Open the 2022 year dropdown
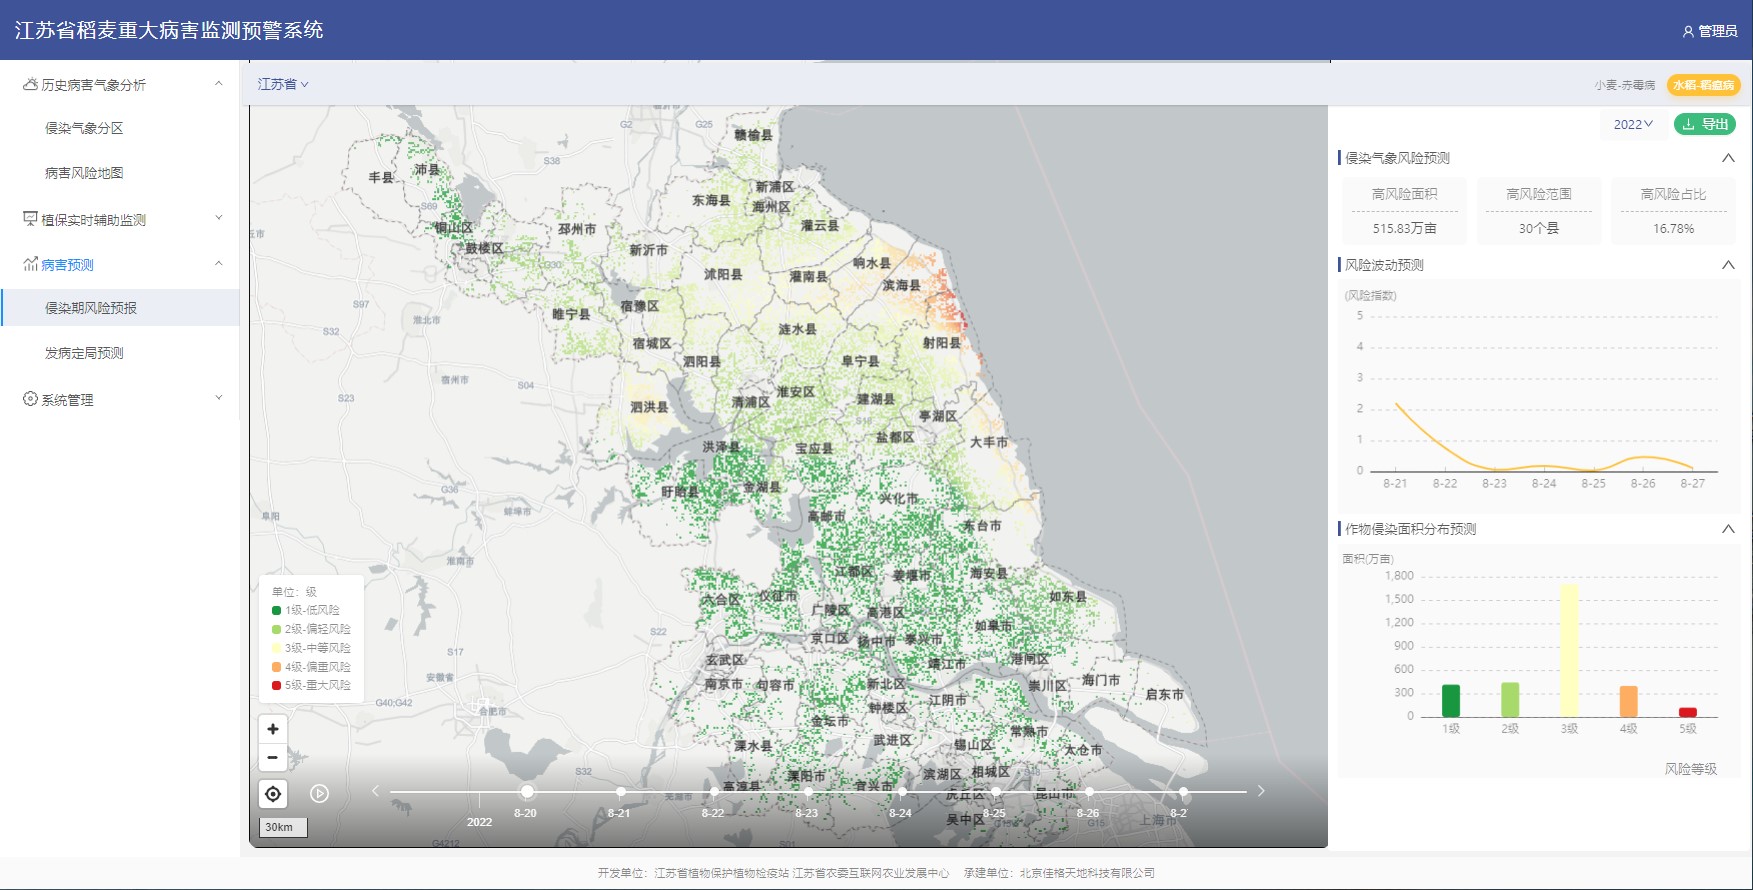Screen dimensions: 1753x890 pos(1633,125)
